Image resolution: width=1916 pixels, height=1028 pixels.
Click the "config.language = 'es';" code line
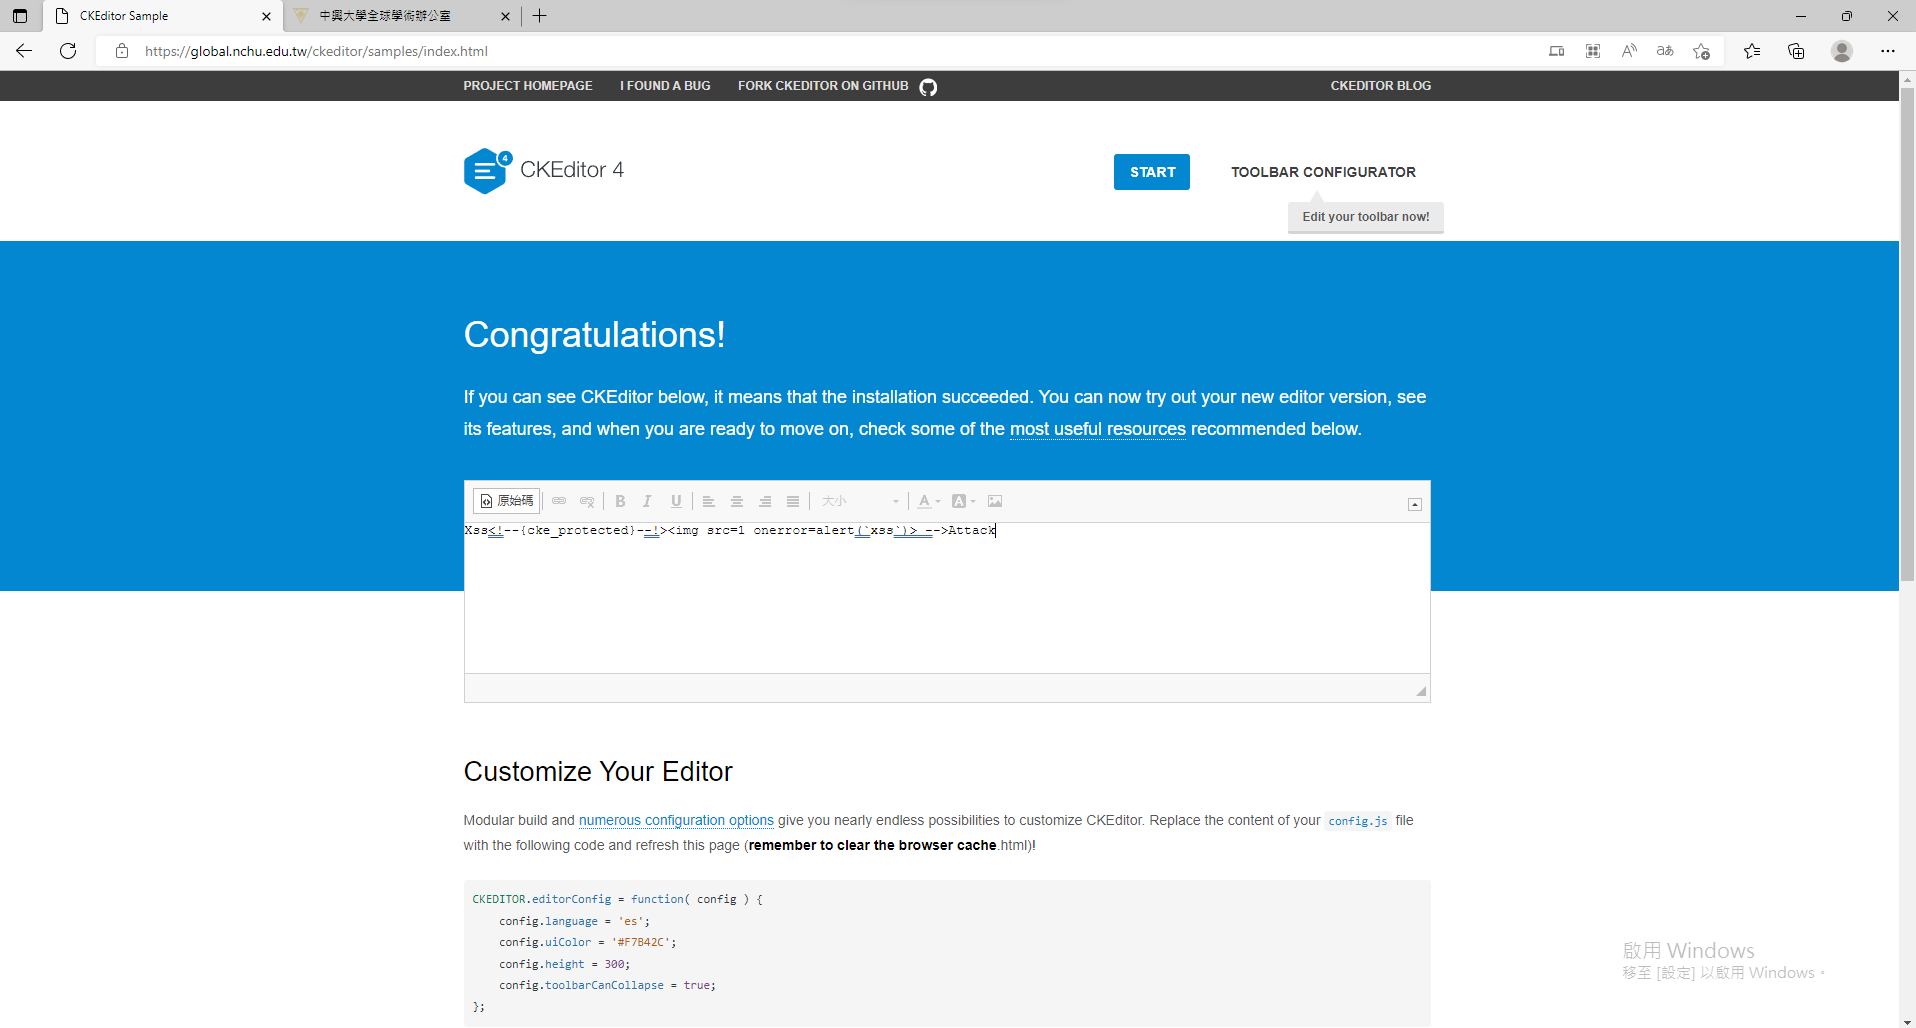(x=574, y=921)
